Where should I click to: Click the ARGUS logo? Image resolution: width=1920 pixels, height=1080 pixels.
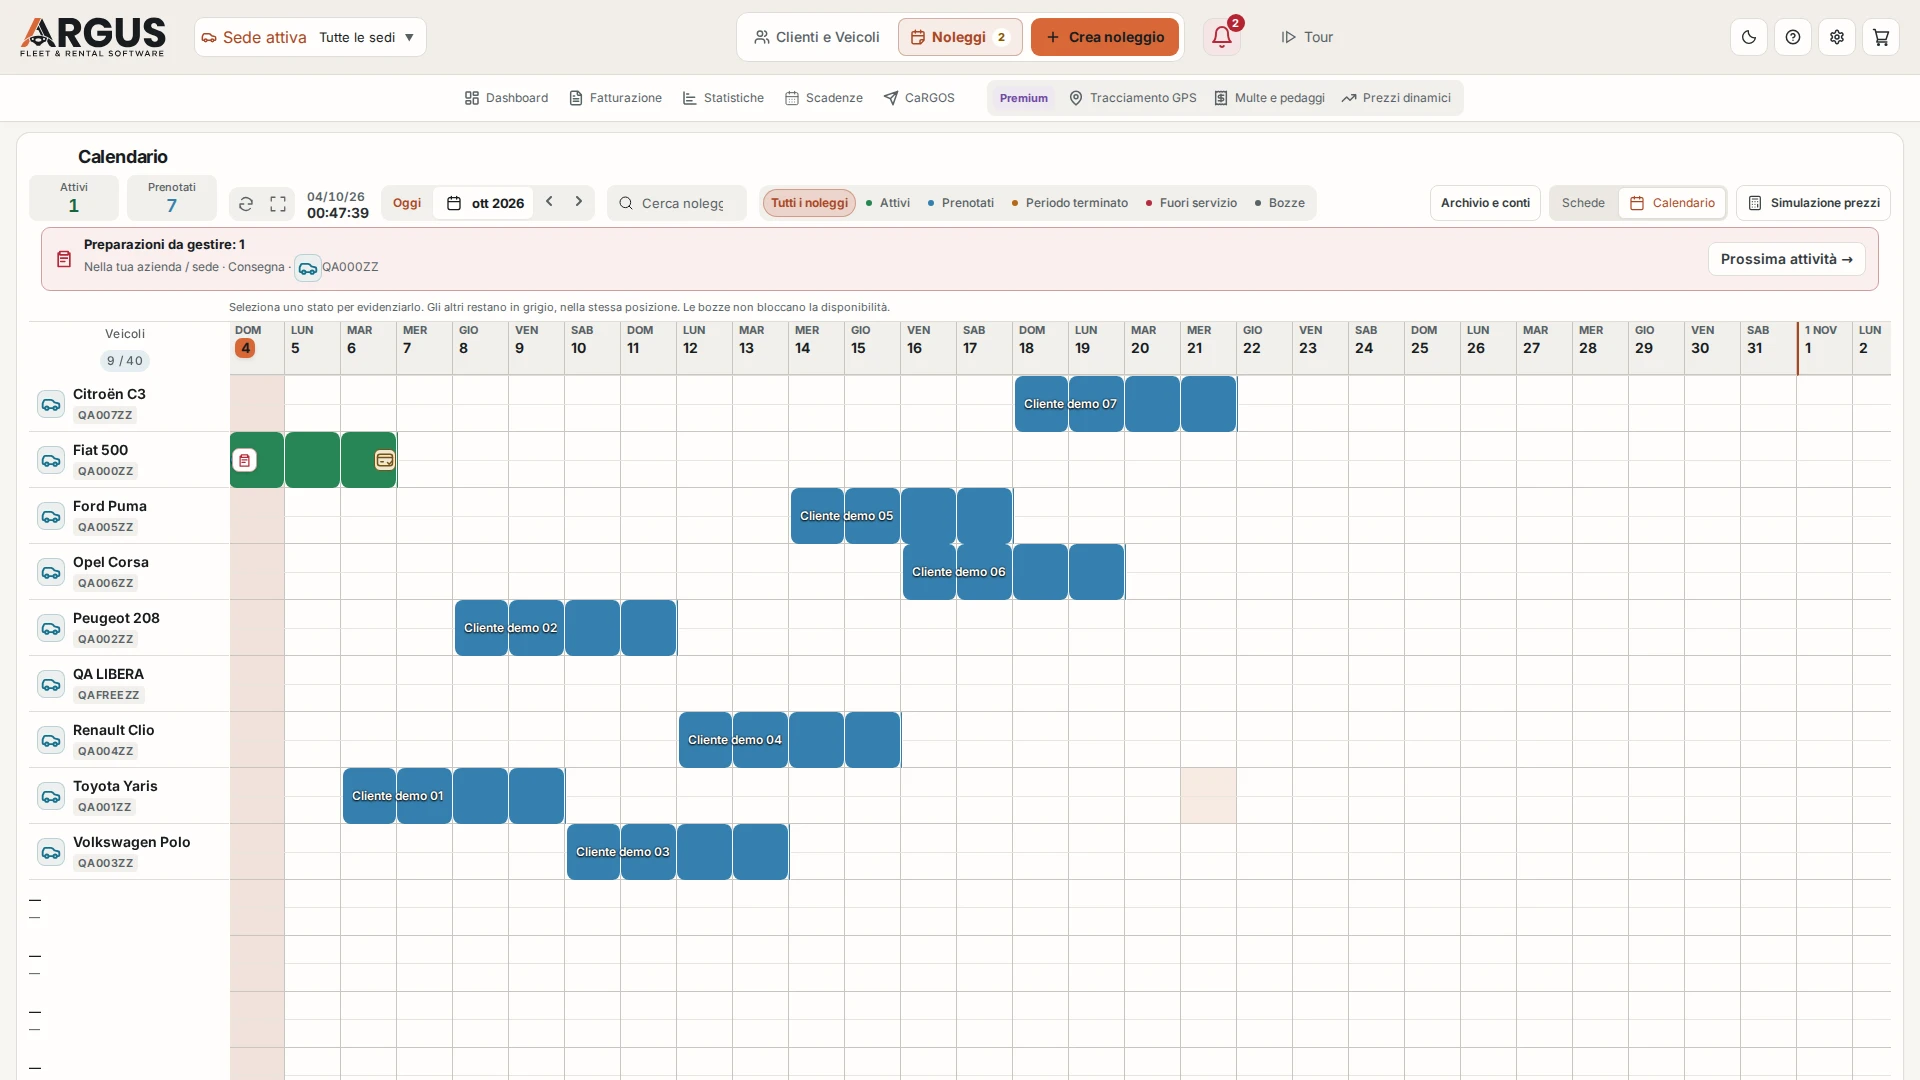(93, 37)
